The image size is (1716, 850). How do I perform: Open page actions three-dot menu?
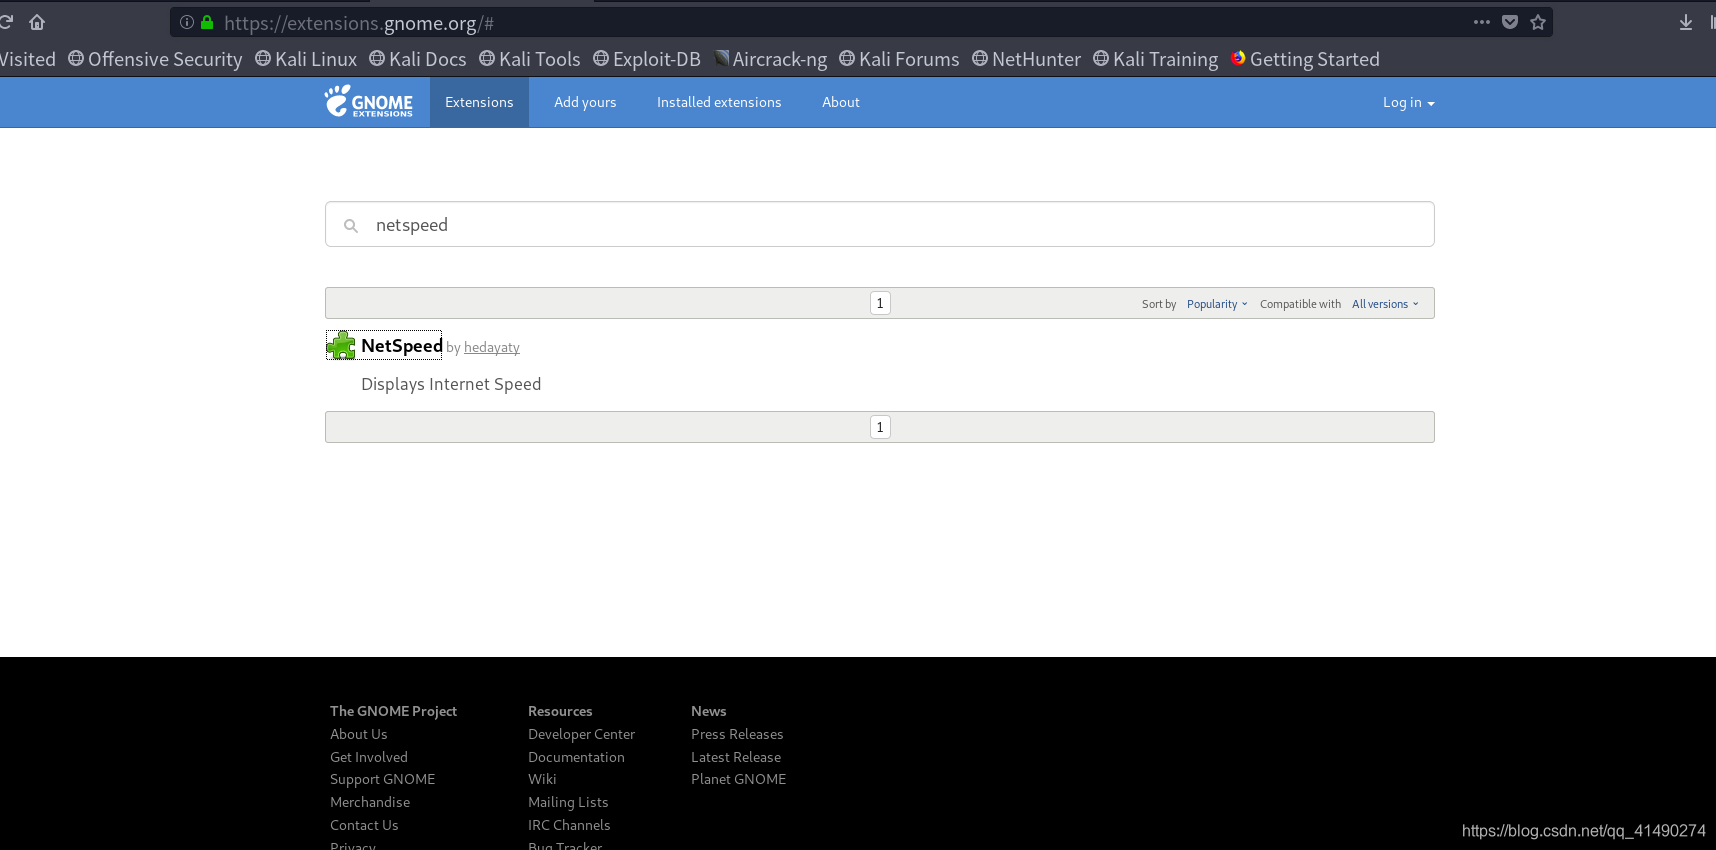(x=1481, y=22)
